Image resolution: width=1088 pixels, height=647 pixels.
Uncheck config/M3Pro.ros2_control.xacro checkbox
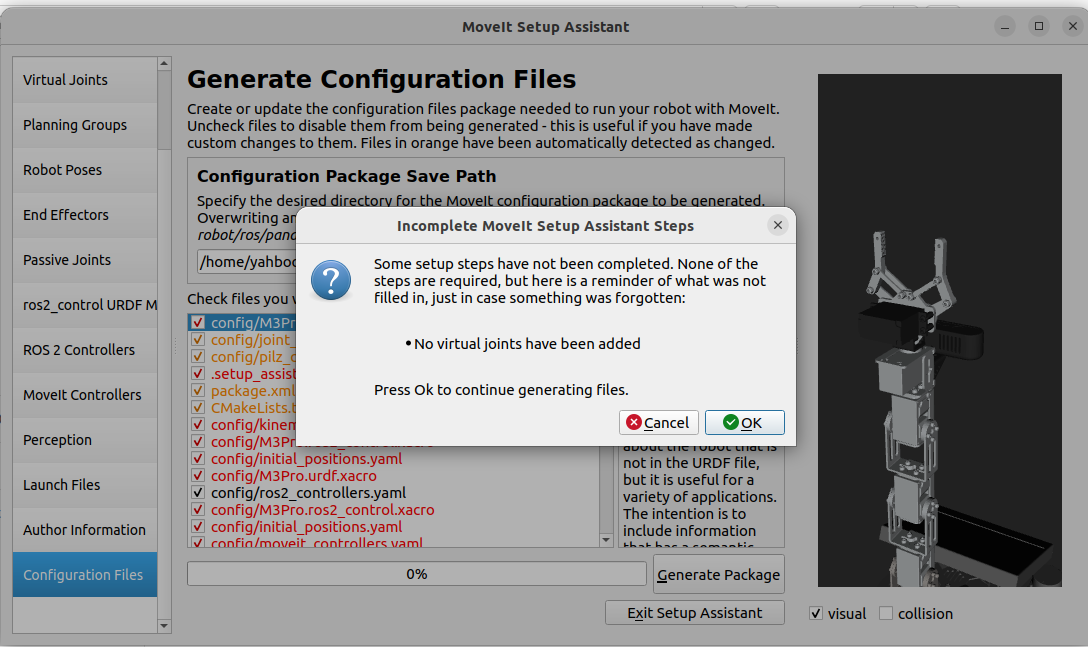pos(198,510)
